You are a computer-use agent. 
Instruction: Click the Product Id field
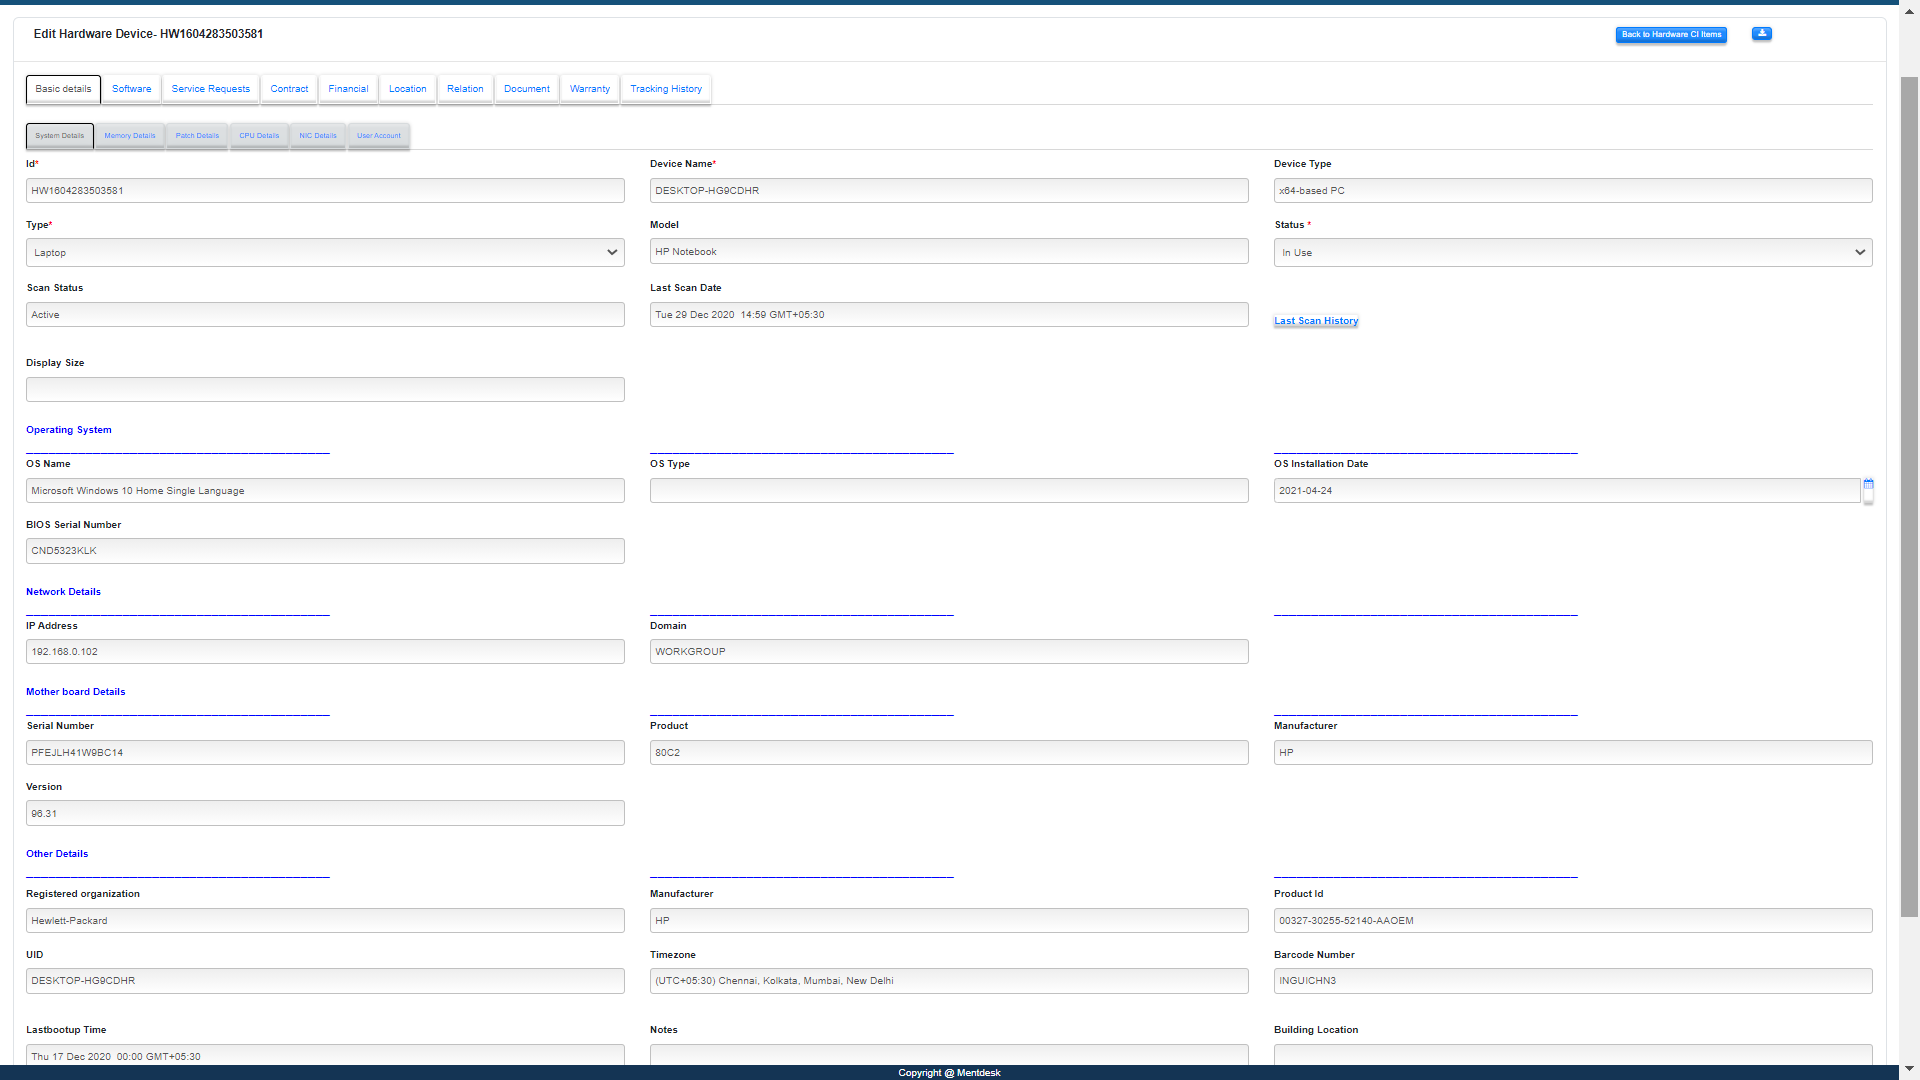click(1573, 921)
